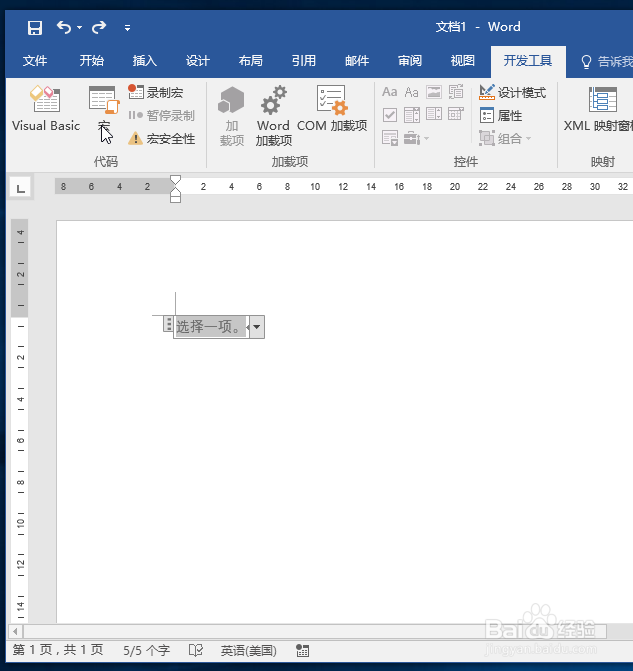Click the tab selector L icon on ruler
633x671 pixels.
[20, 188]
